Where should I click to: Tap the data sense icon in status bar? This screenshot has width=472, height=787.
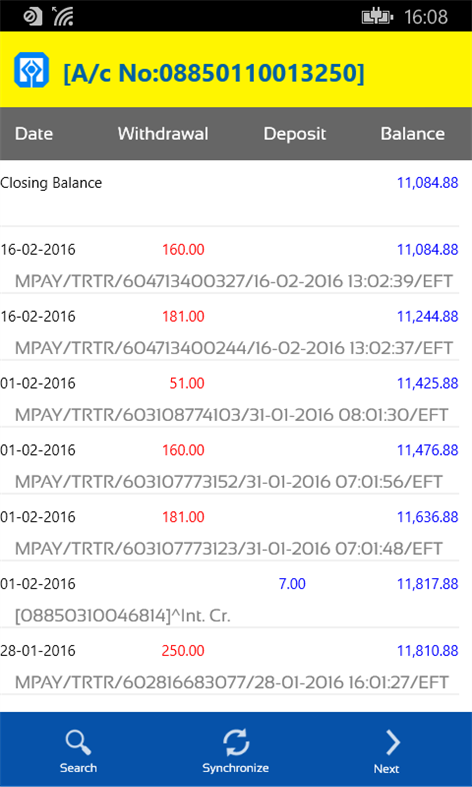pos(33,16)
